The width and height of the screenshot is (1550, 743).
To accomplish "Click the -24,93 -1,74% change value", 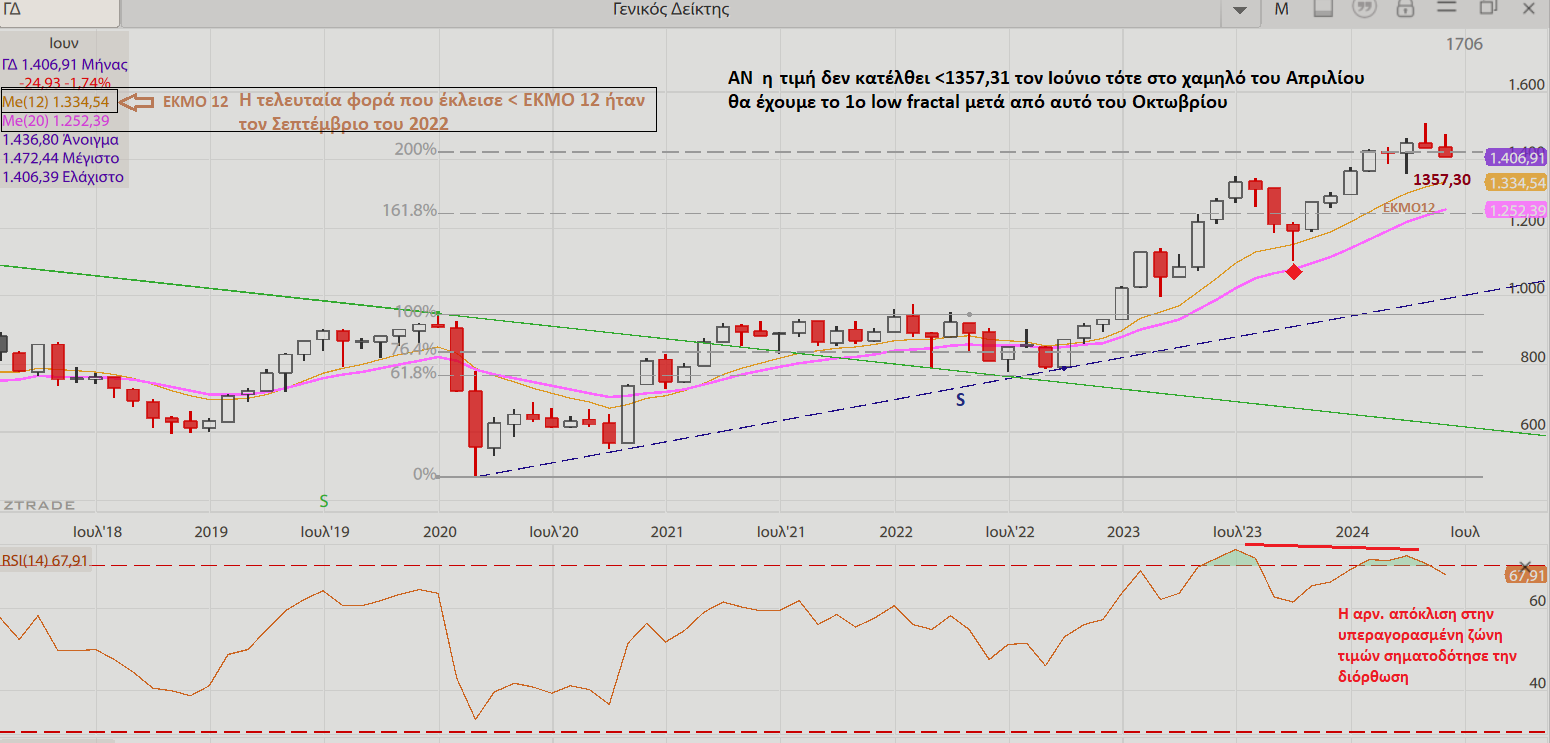I will coord(65,82).
